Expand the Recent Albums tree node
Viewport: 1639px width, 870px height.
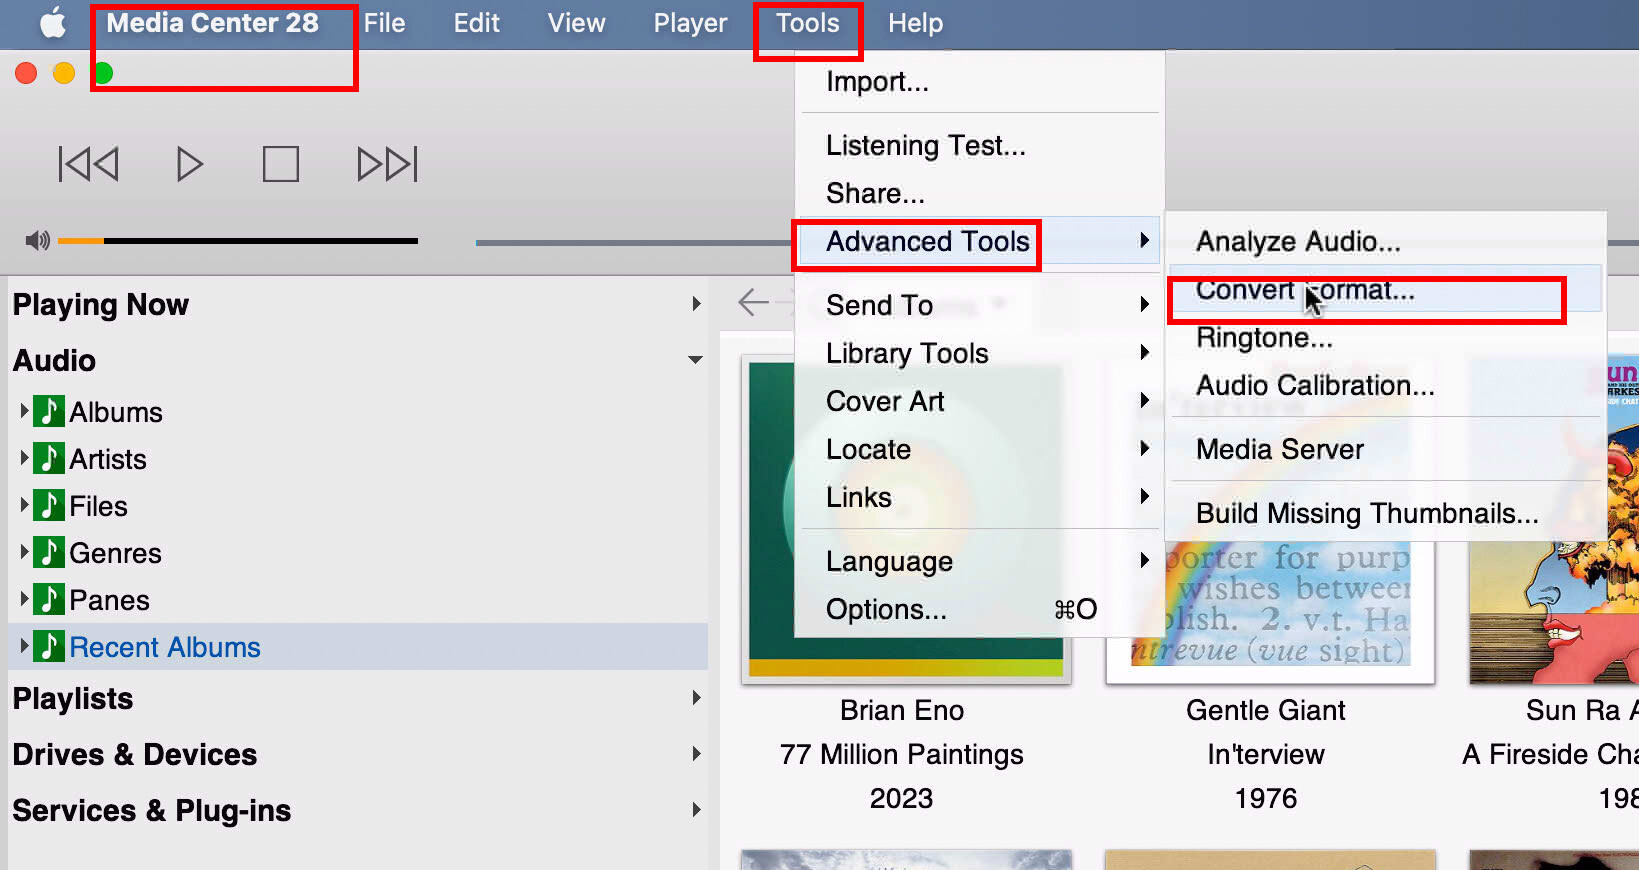(x=24, y=646)
